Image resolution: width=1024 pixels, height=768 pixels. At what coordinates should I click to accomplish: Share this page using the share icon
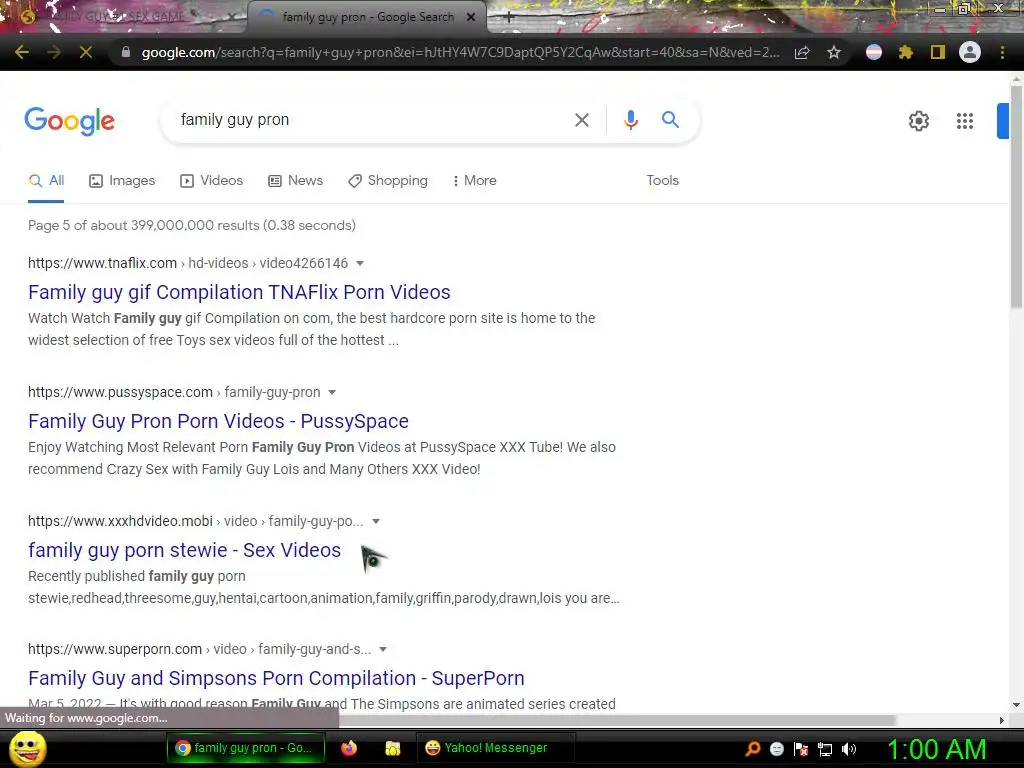tap(802, 52)
